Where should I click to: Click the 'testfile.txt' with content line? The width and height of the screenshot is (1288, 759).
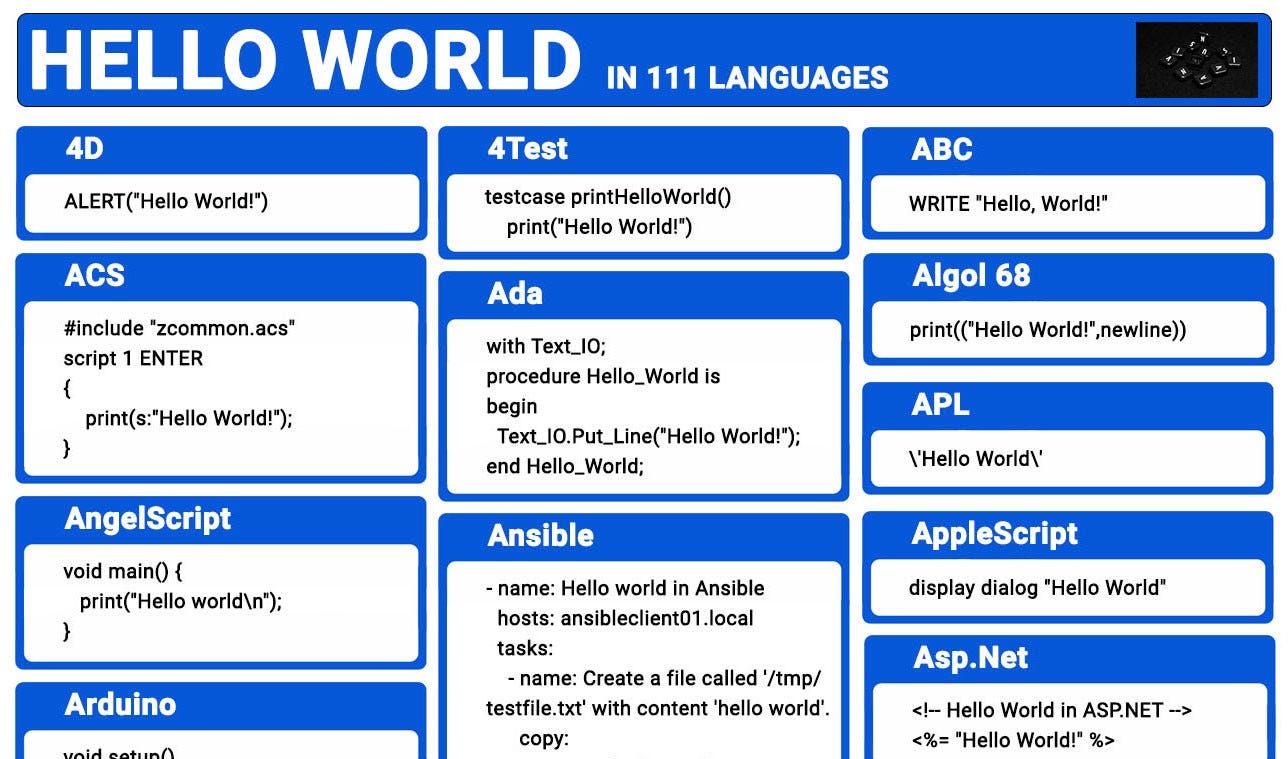click(x=658, y=708)
